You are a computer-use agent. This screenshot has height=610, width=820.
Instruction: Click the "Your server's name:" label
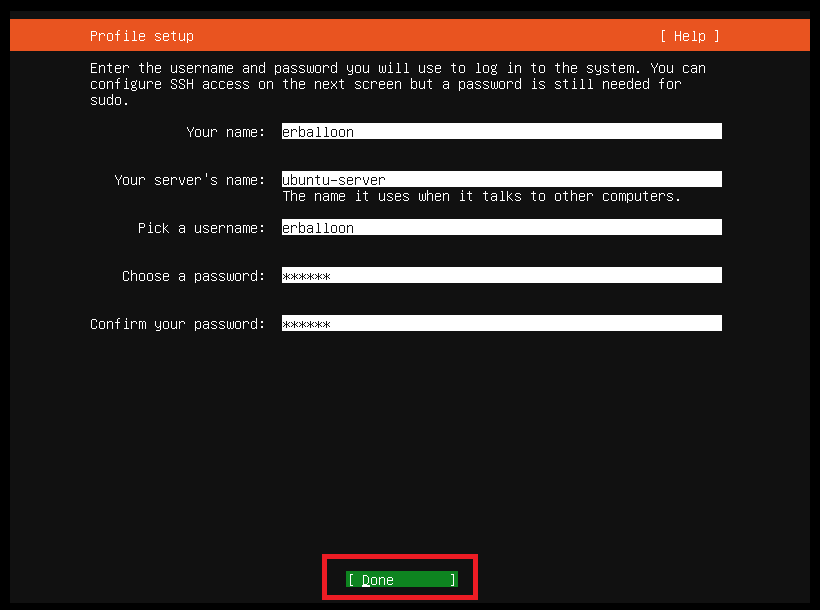tap(189, 180)
